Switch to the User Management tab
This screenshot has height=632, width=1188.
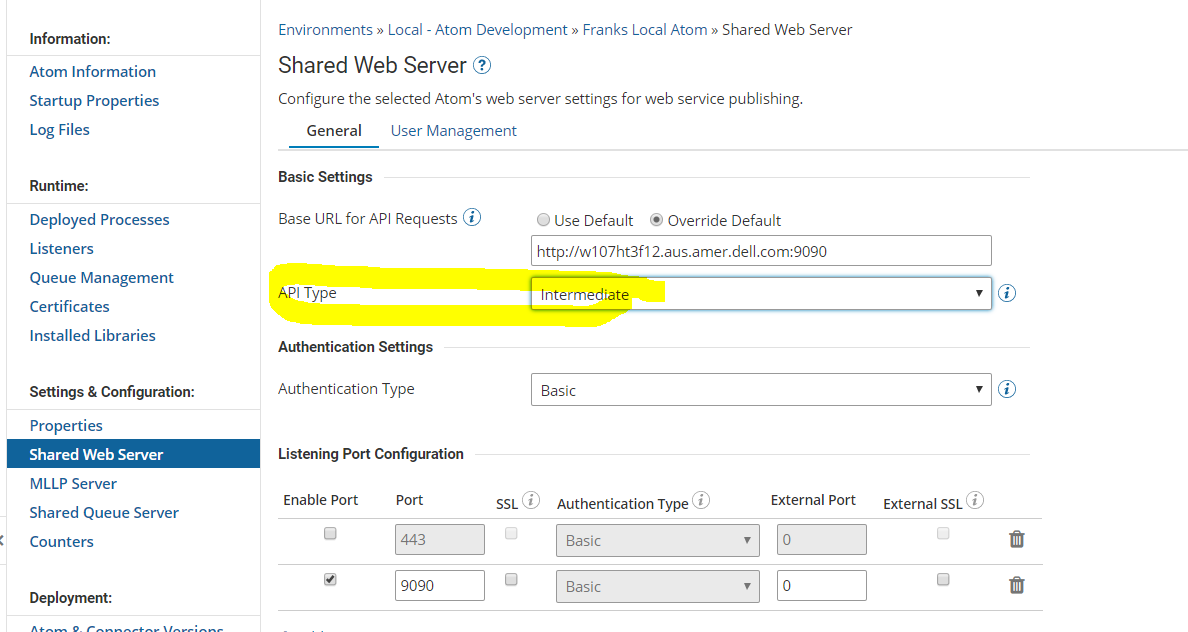(x=453, y=130)
